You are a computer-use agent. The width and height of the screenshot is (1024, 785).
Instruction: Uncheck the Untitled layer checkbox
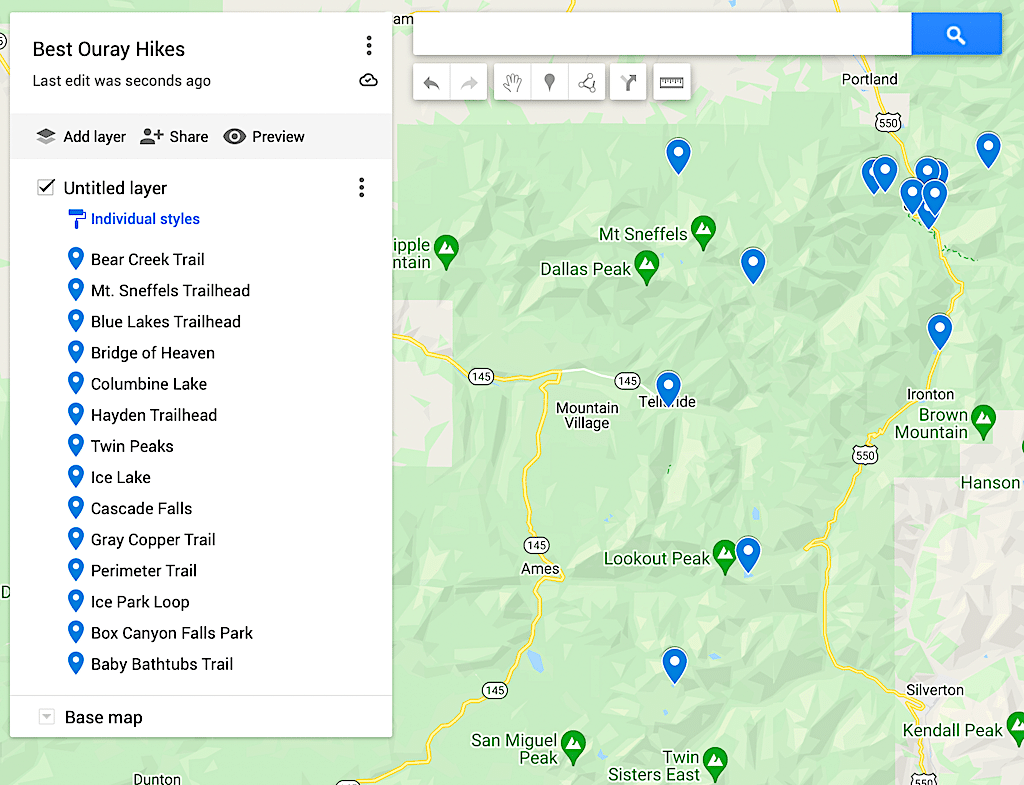45,187
